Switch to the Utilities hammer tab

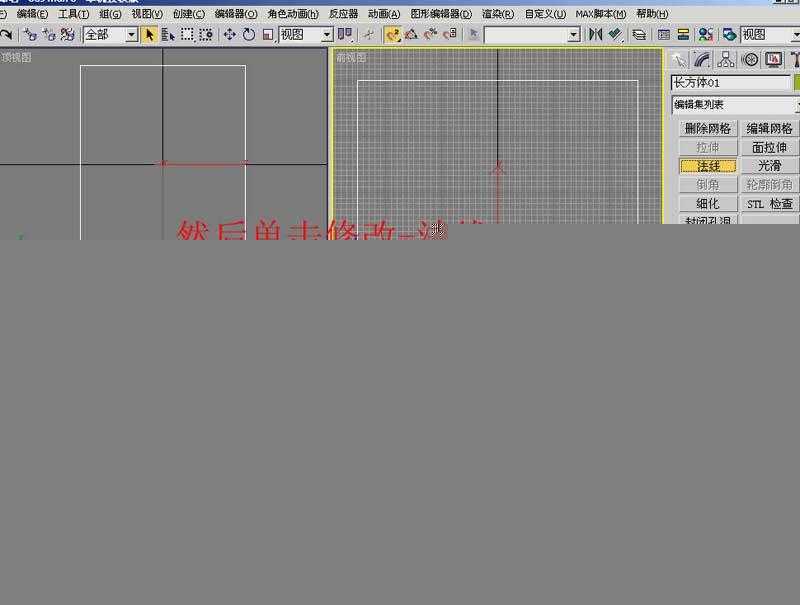[794, 60]
